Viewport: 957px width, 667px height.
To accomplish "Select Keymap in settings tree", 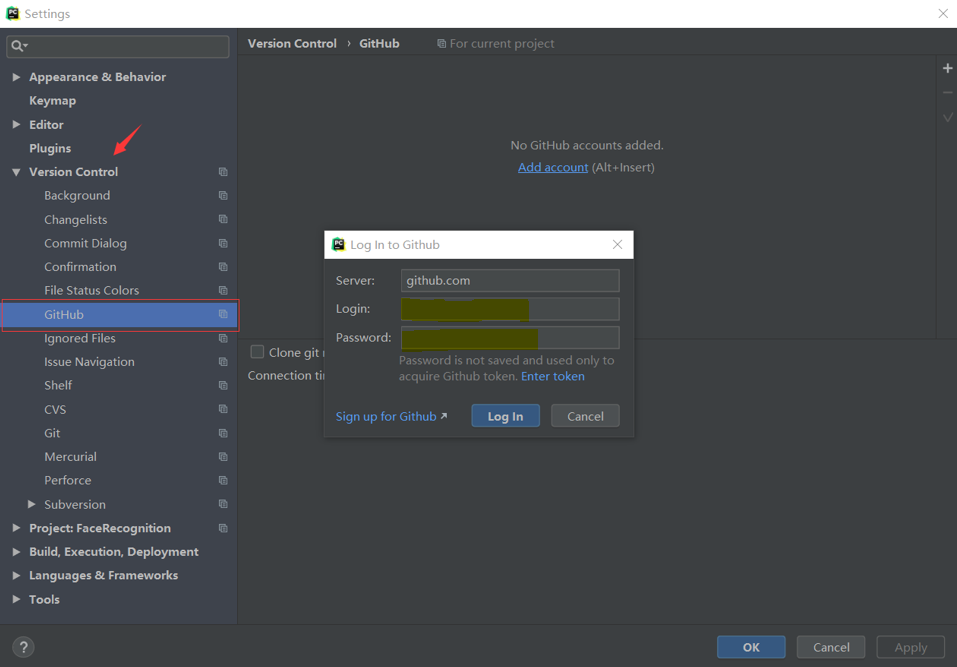I will (x=52, y=101).
